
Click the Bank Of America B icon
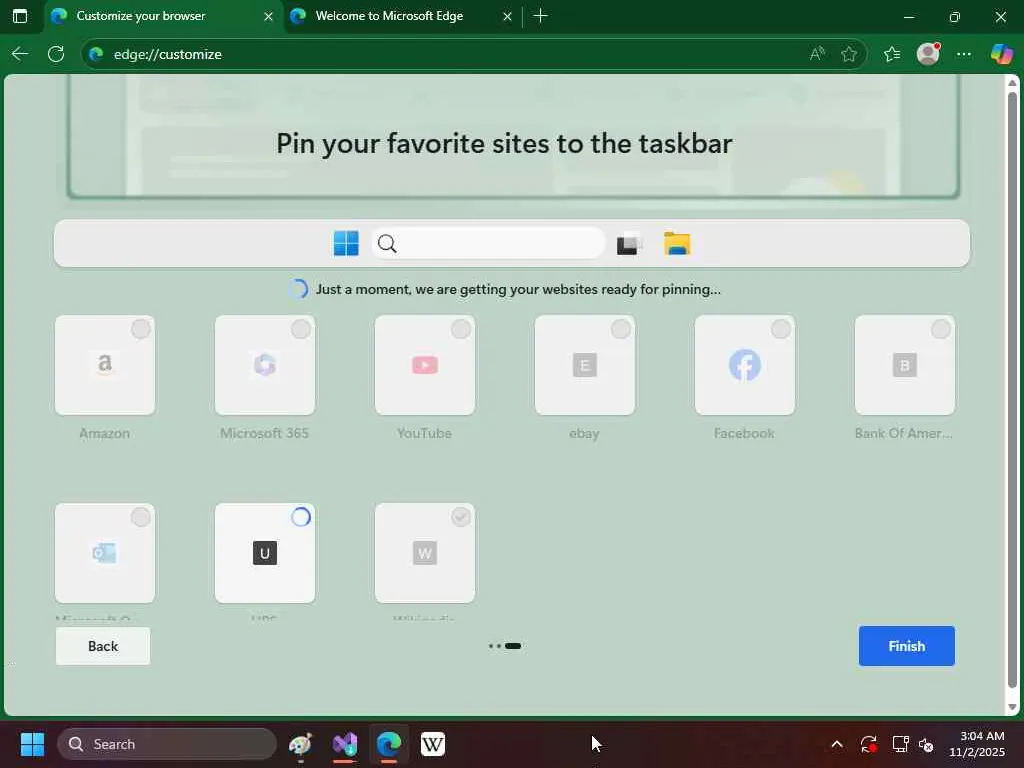coord(904,365)
